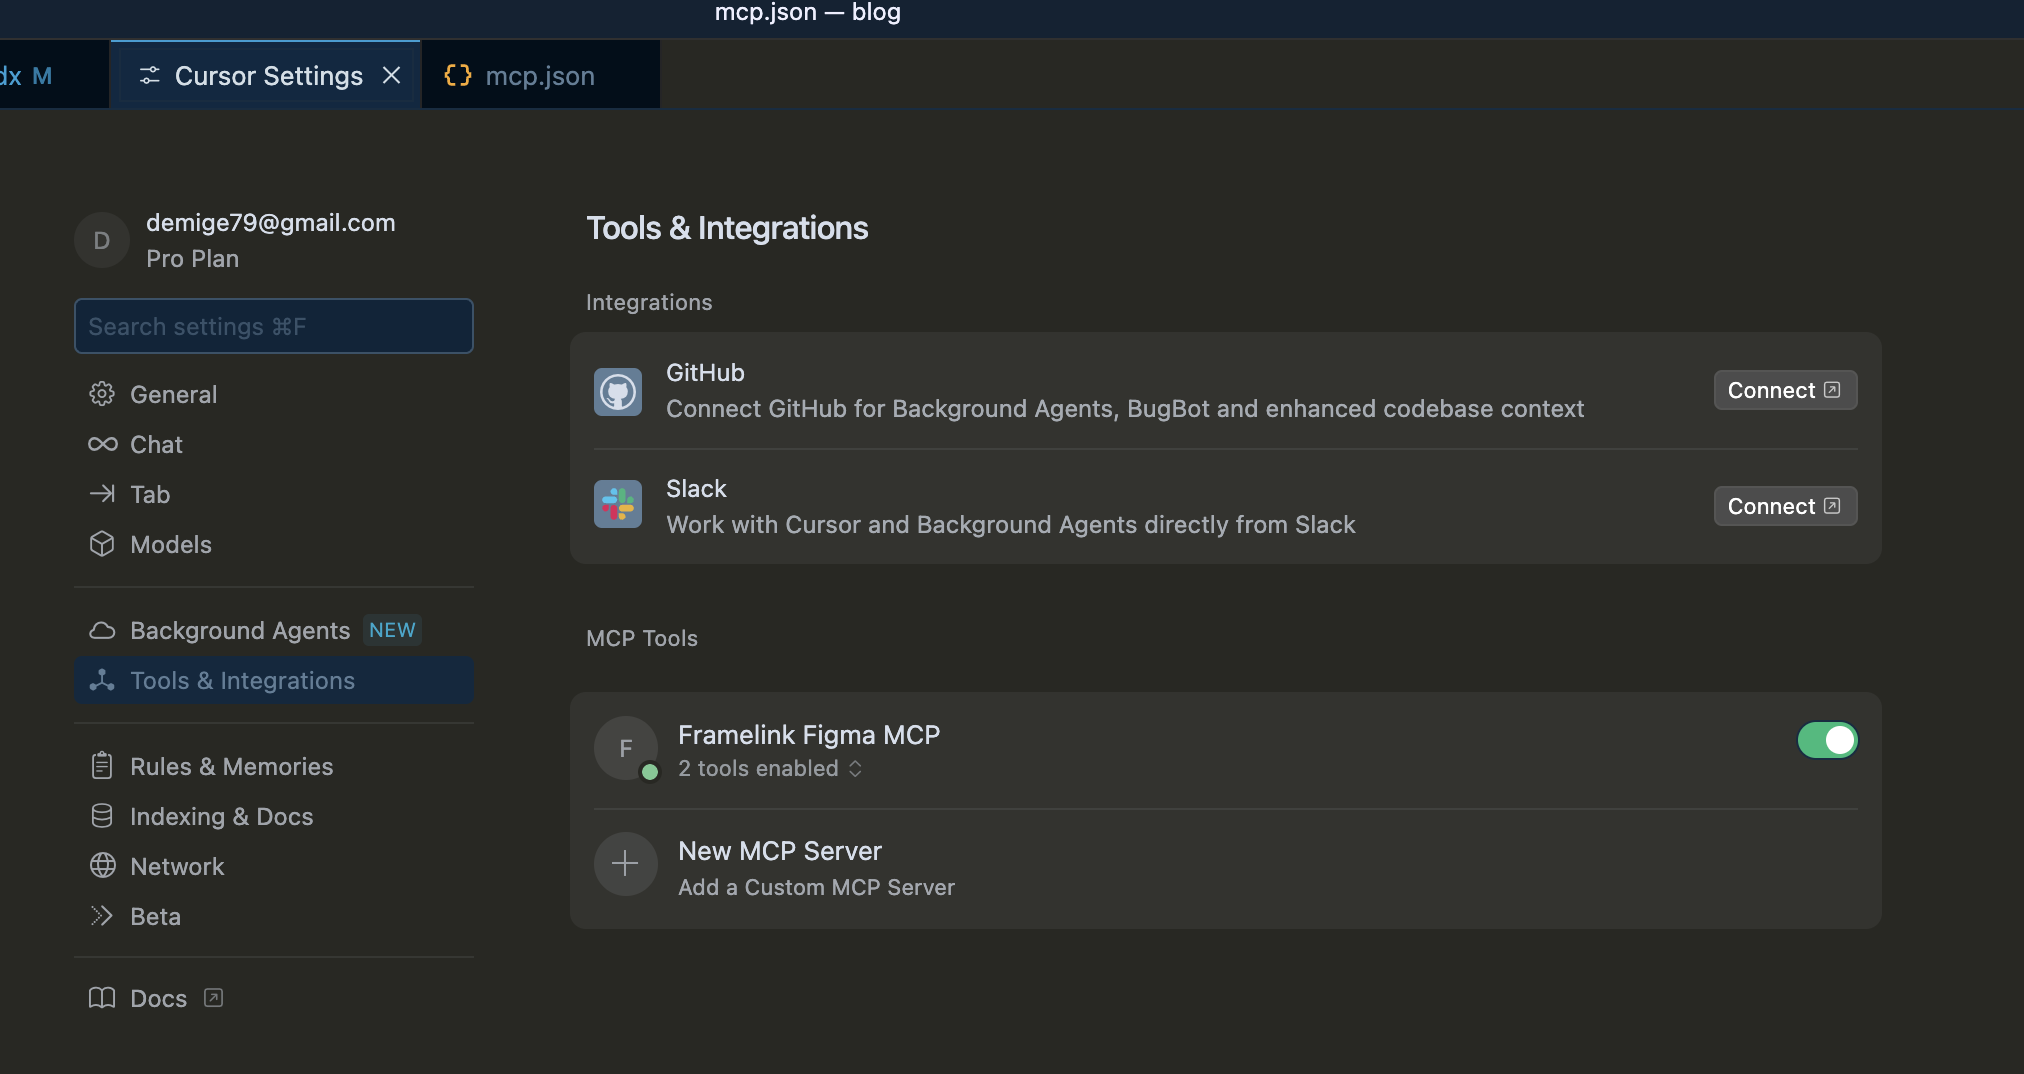Open the Models settings section
Viewport: 2024px width, 1074px height.
(x=273, y=544)
